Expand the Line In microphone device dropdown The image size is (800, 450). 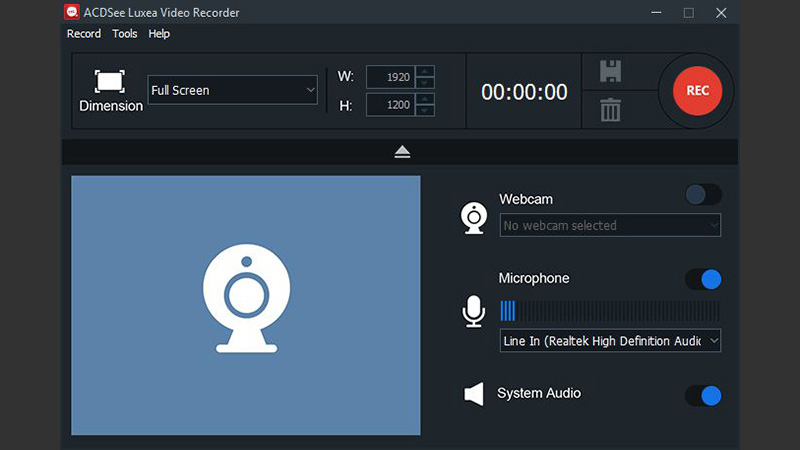click(x=610, y=341)
